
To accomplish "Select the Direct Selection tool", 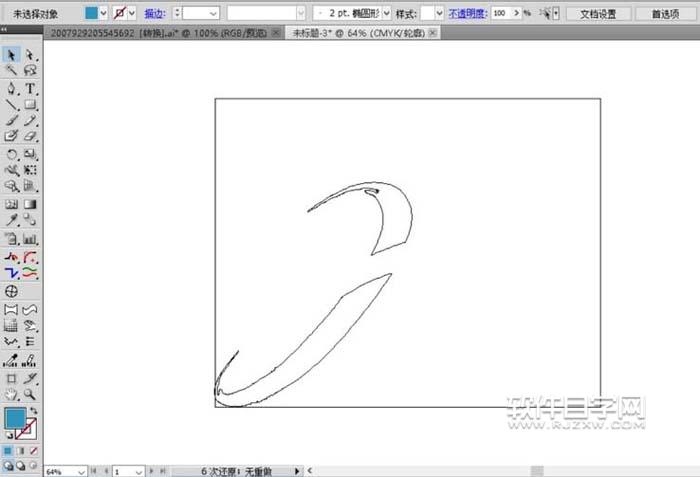I will 30,55.
